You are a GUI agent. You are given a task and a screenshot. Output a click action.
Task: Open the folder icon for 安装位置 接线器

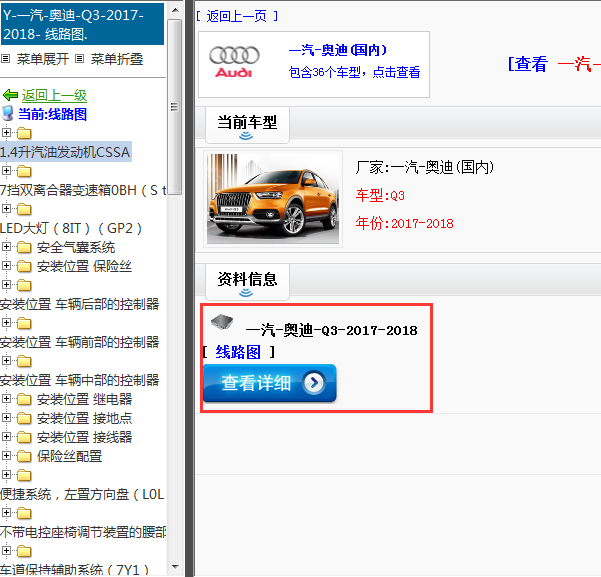tap(24, 437)
